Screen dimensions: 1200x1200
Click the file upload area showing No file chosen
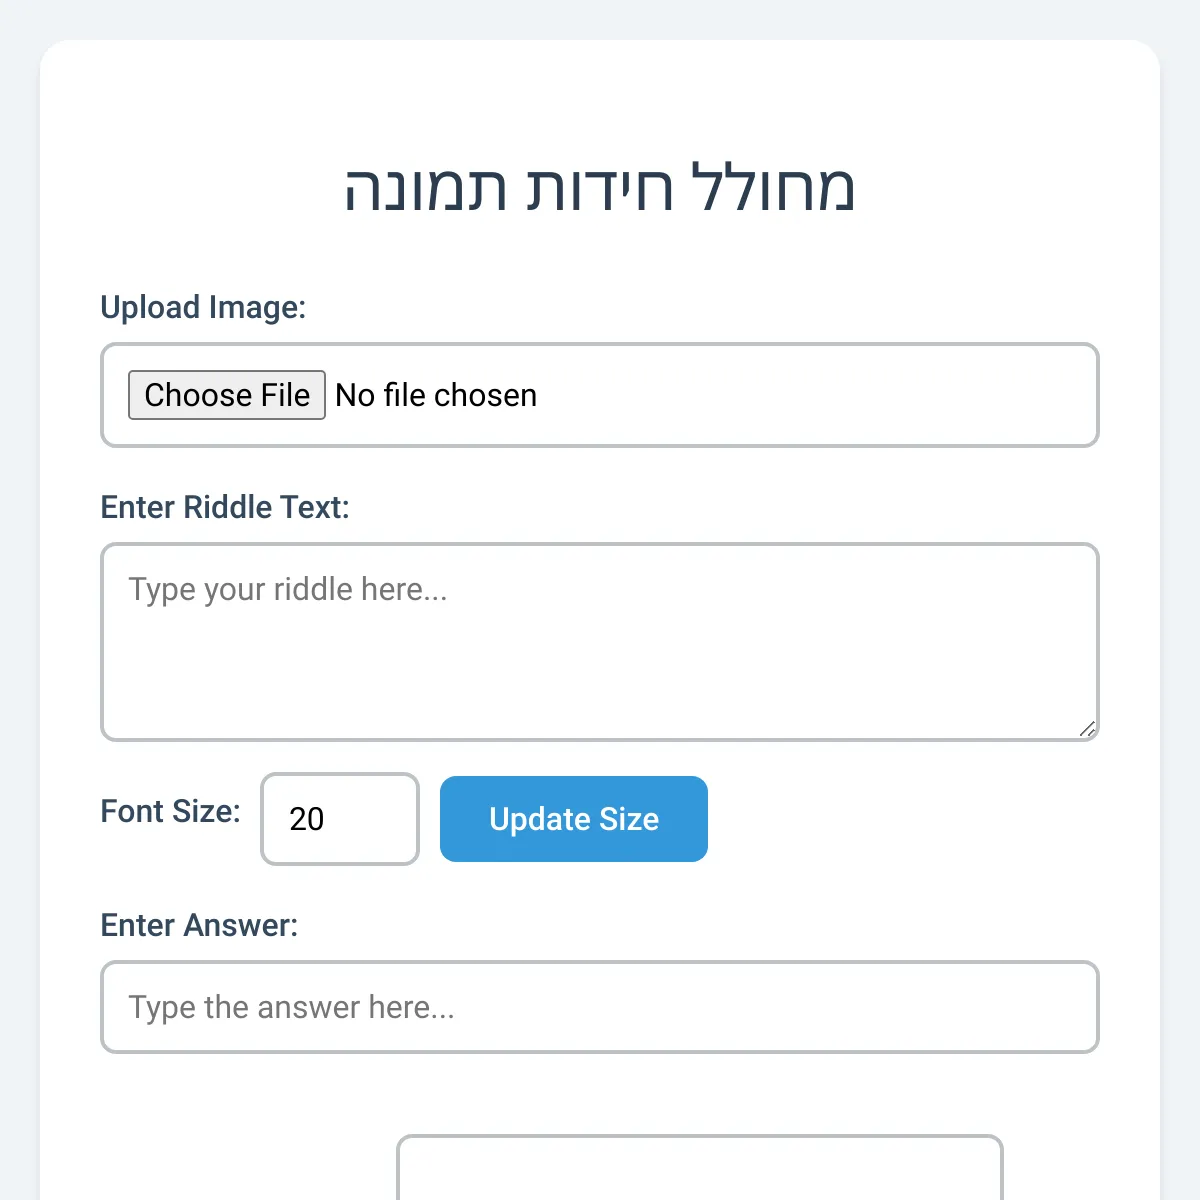(x=700, y=395)
